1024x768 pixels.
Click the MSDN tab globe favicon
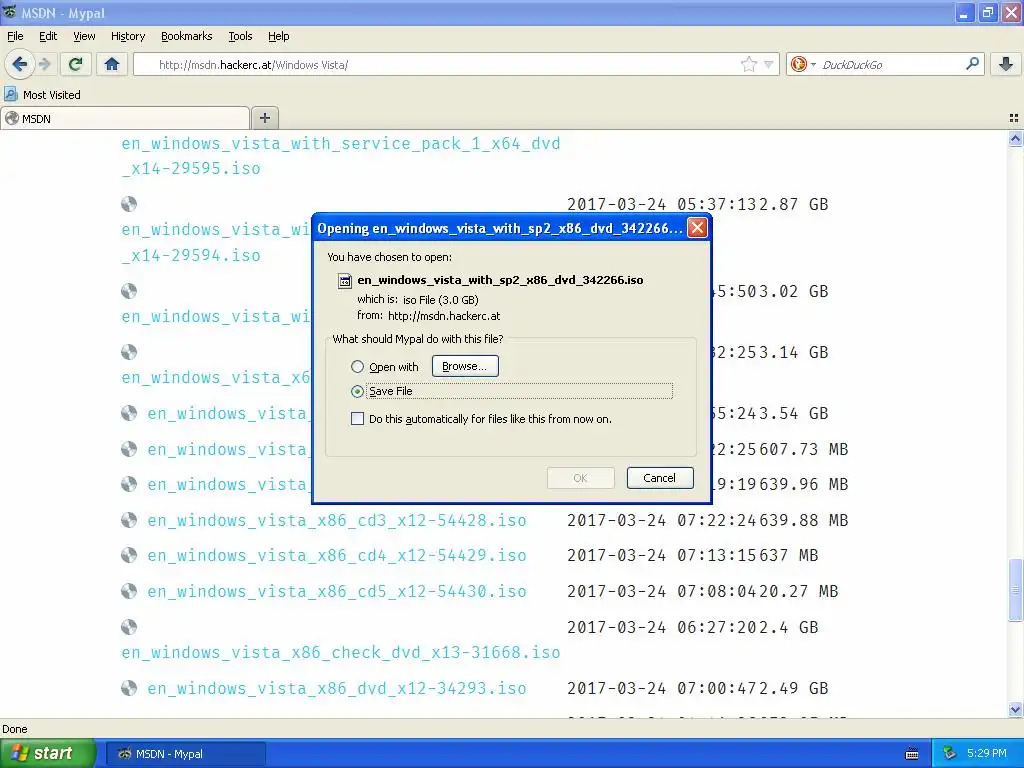click(12, 118)
